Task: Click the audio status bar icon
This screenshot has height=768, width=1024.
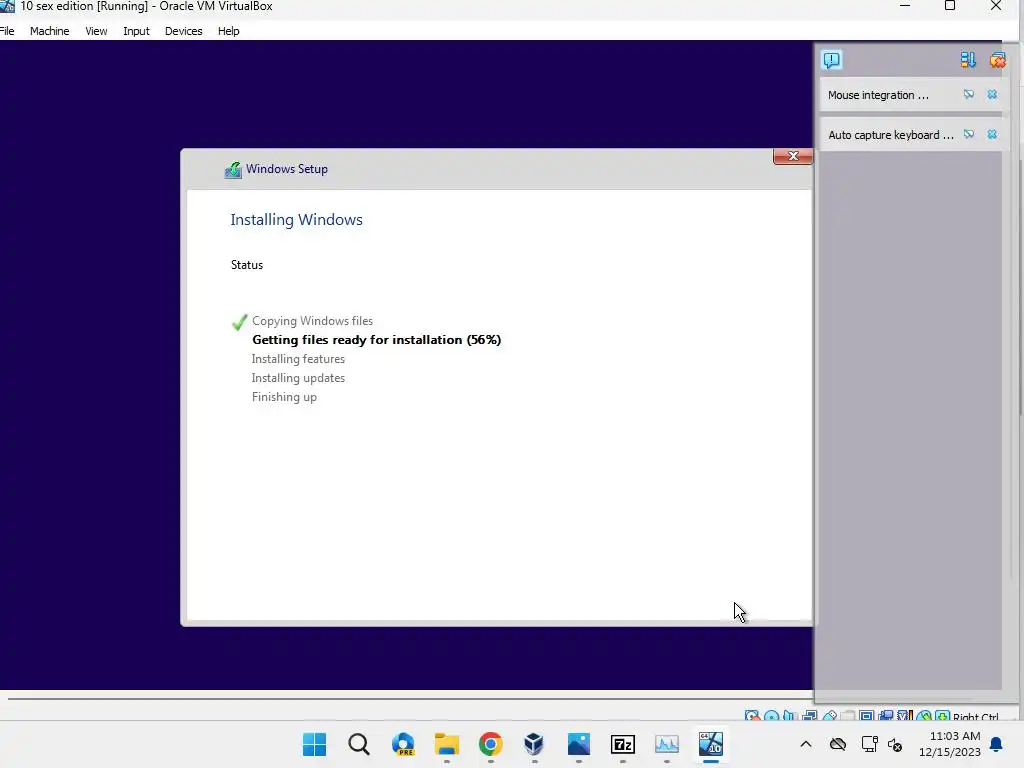Action: click(x=790, y=716)
